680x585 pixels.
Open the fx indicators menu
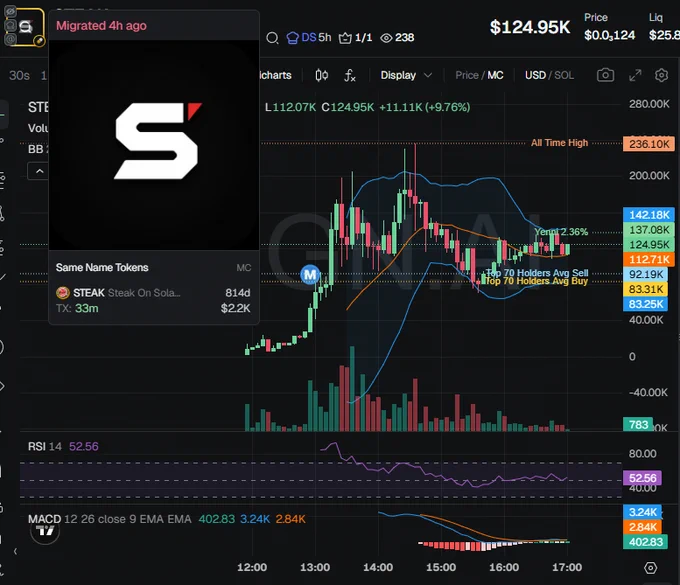point(350,75)
